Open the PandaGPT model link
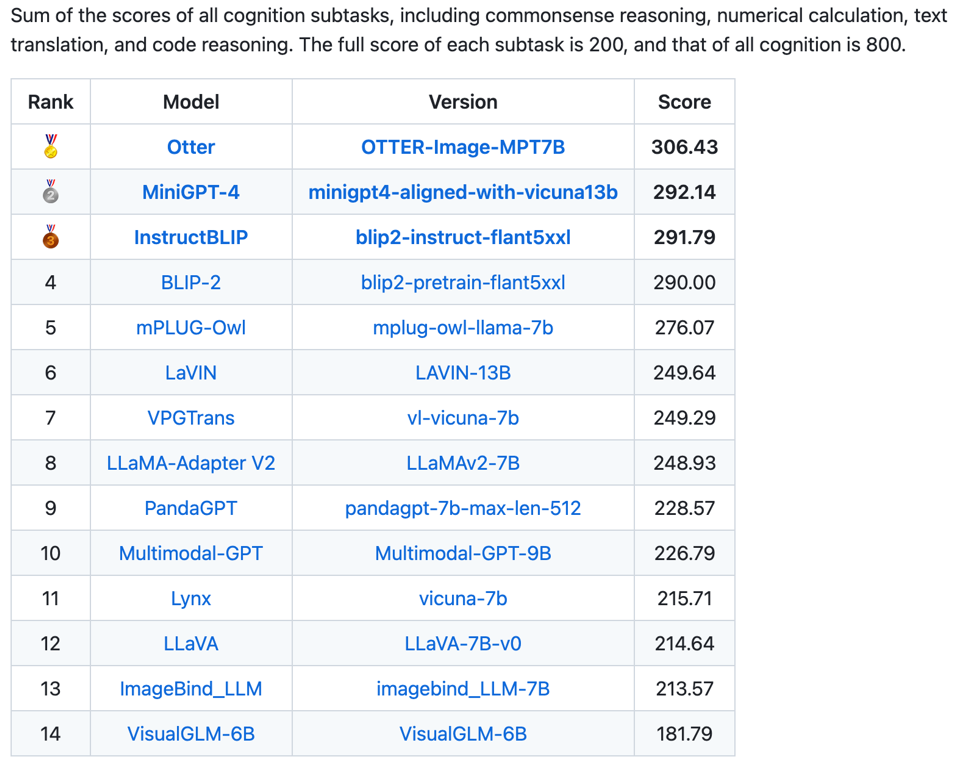 pos(191,508)
